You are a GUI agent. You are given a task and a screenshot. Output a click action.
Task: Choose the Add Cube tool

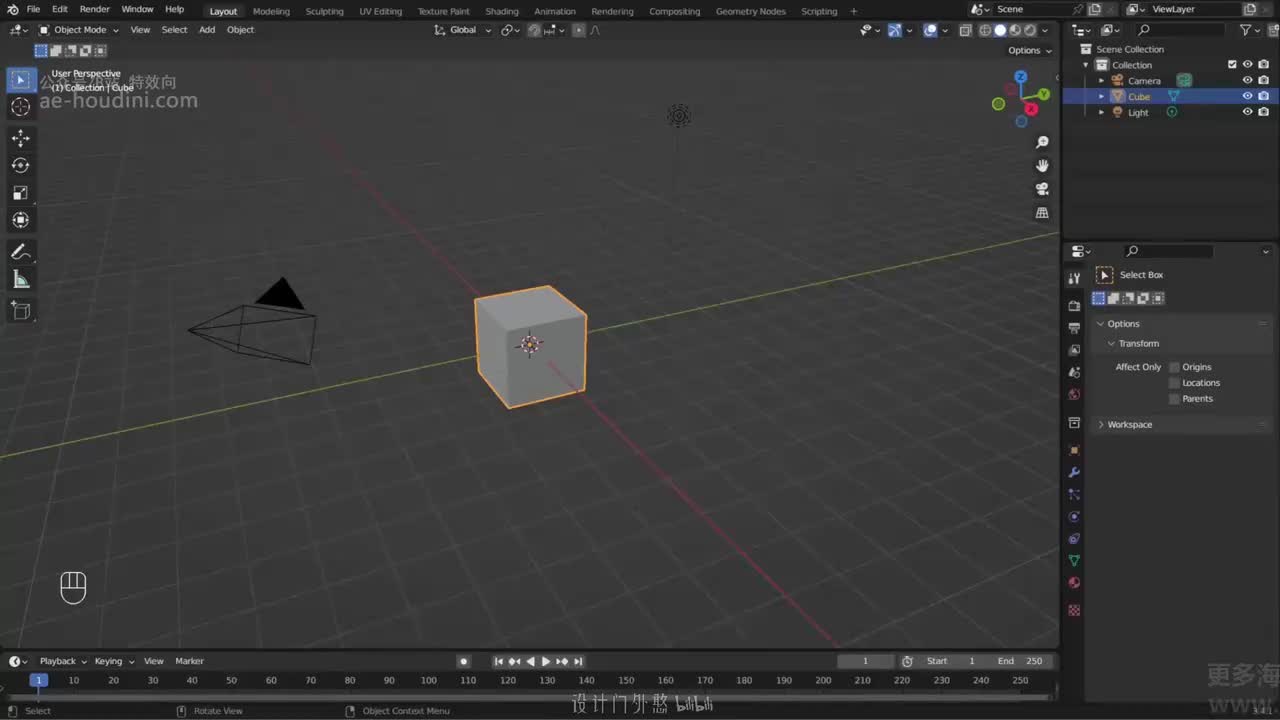[x=20, y=311]
